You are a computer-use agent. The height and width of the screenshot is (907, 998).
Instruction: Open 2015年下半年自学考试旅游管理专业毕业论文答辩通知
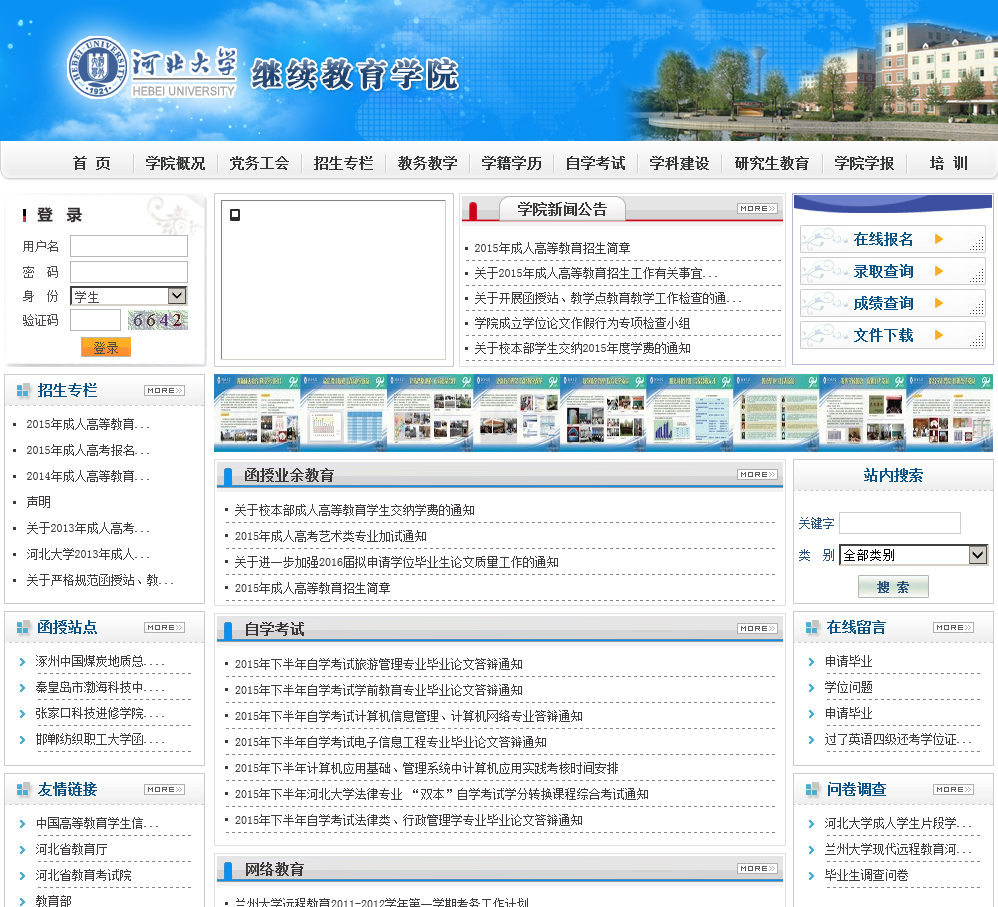pyautogui.click(x=379, y=664)
